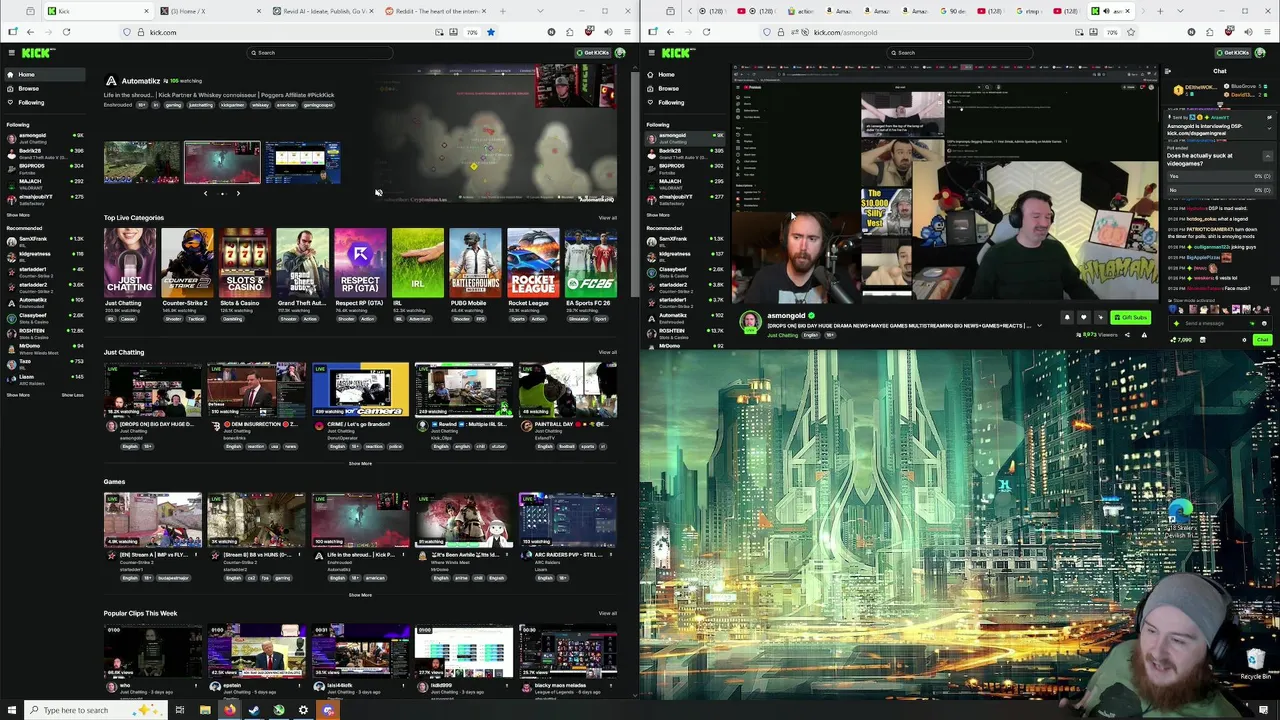The height and width of the screenshot is (720, 1280).
Task: Expand asmongold stream title chevron
Action: (1039, 326)
